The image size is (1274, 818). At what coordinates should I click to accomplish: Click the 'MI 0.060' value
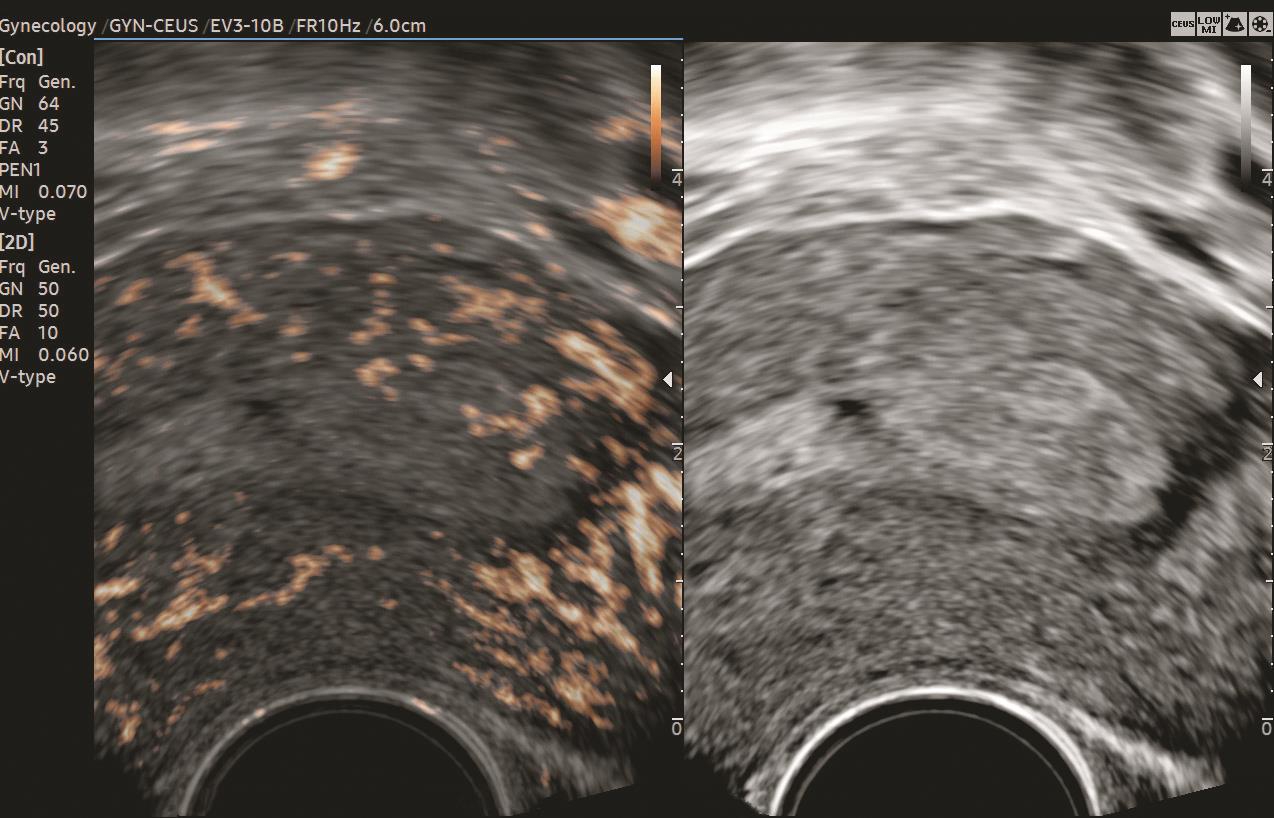[x=44, y=355]
